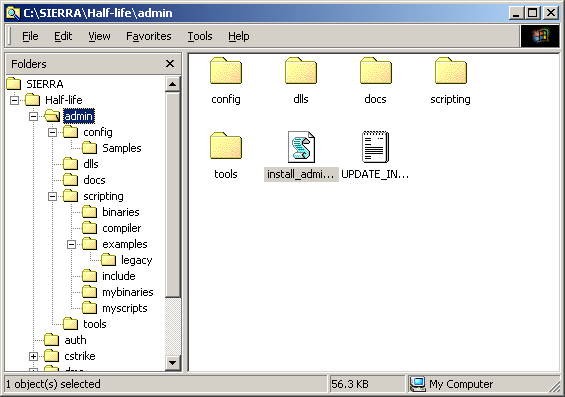The height and width of the screenshot is (397, 565).
Task: Click the "1 object(s) selected" status text
Action: tap(53, 384)
